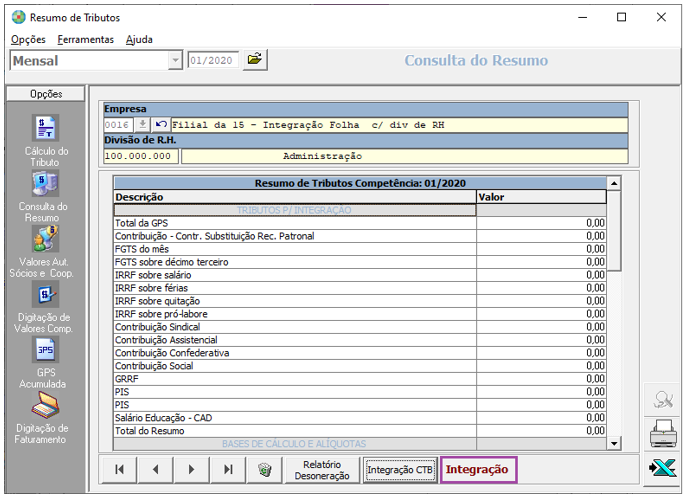
Task: Open the Consulta do Resumo sidebar icon
Action: (45, 183)
